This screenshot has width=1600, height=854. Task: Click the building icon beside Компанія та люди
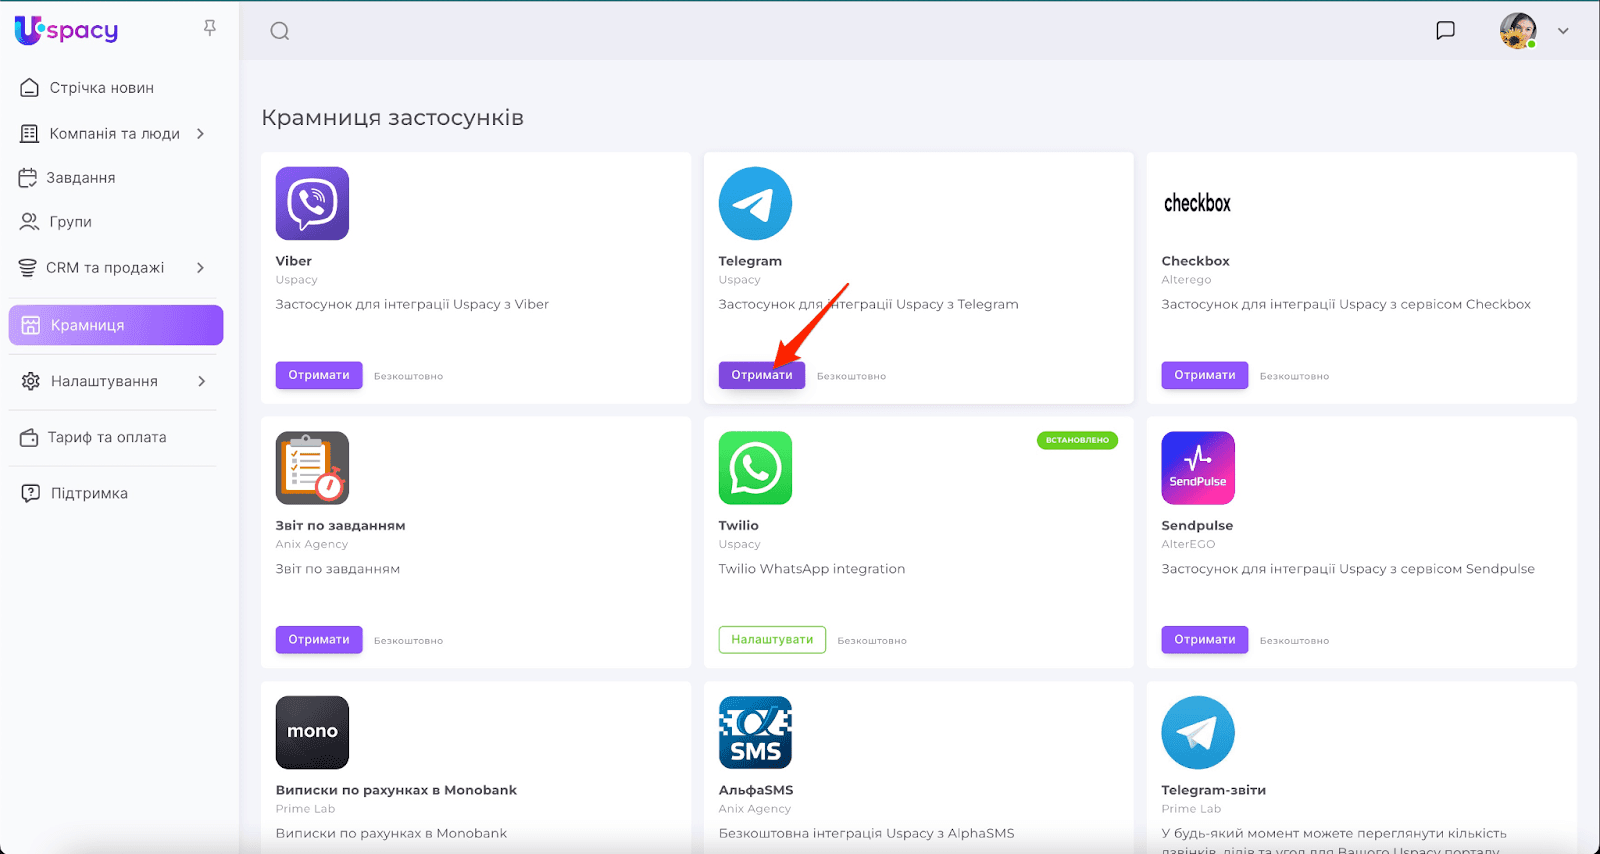[30, 134]
